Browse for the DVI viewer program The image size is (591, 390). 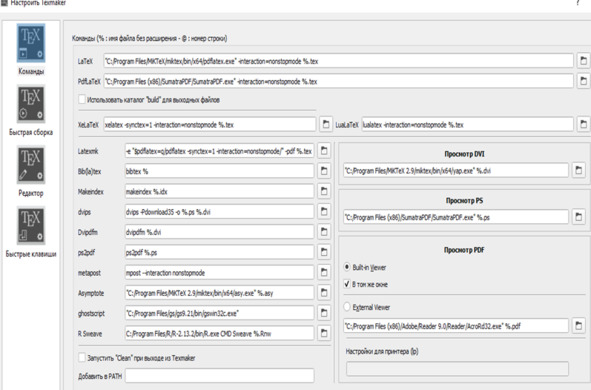579,170
